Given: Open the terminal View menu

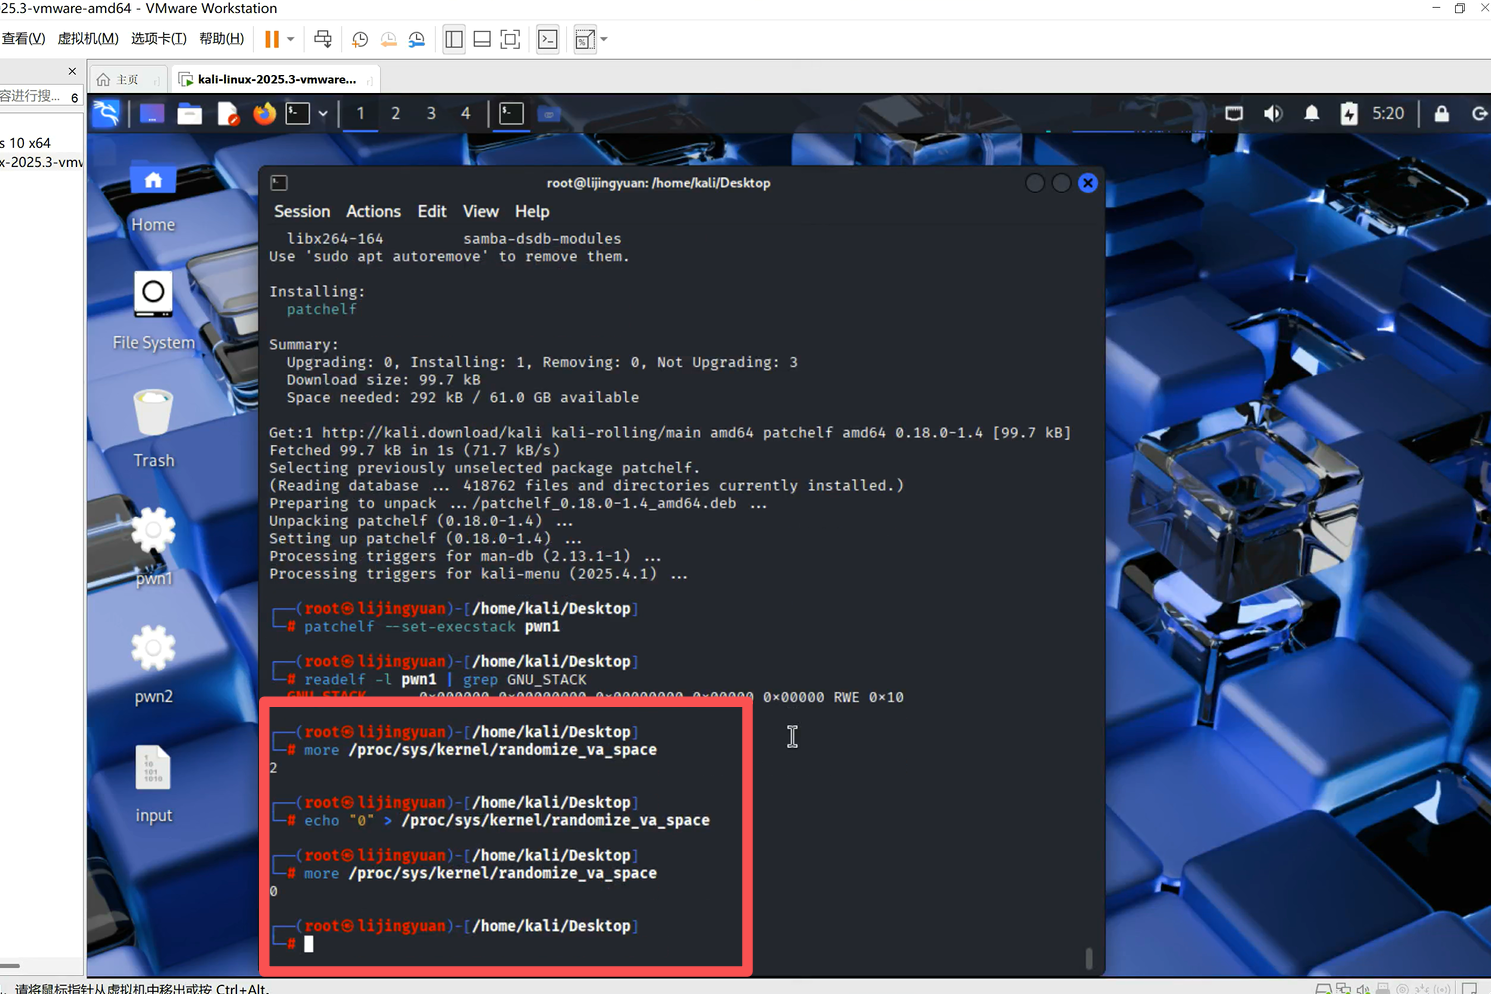Looking at the screenshot, I should point(480,212).
